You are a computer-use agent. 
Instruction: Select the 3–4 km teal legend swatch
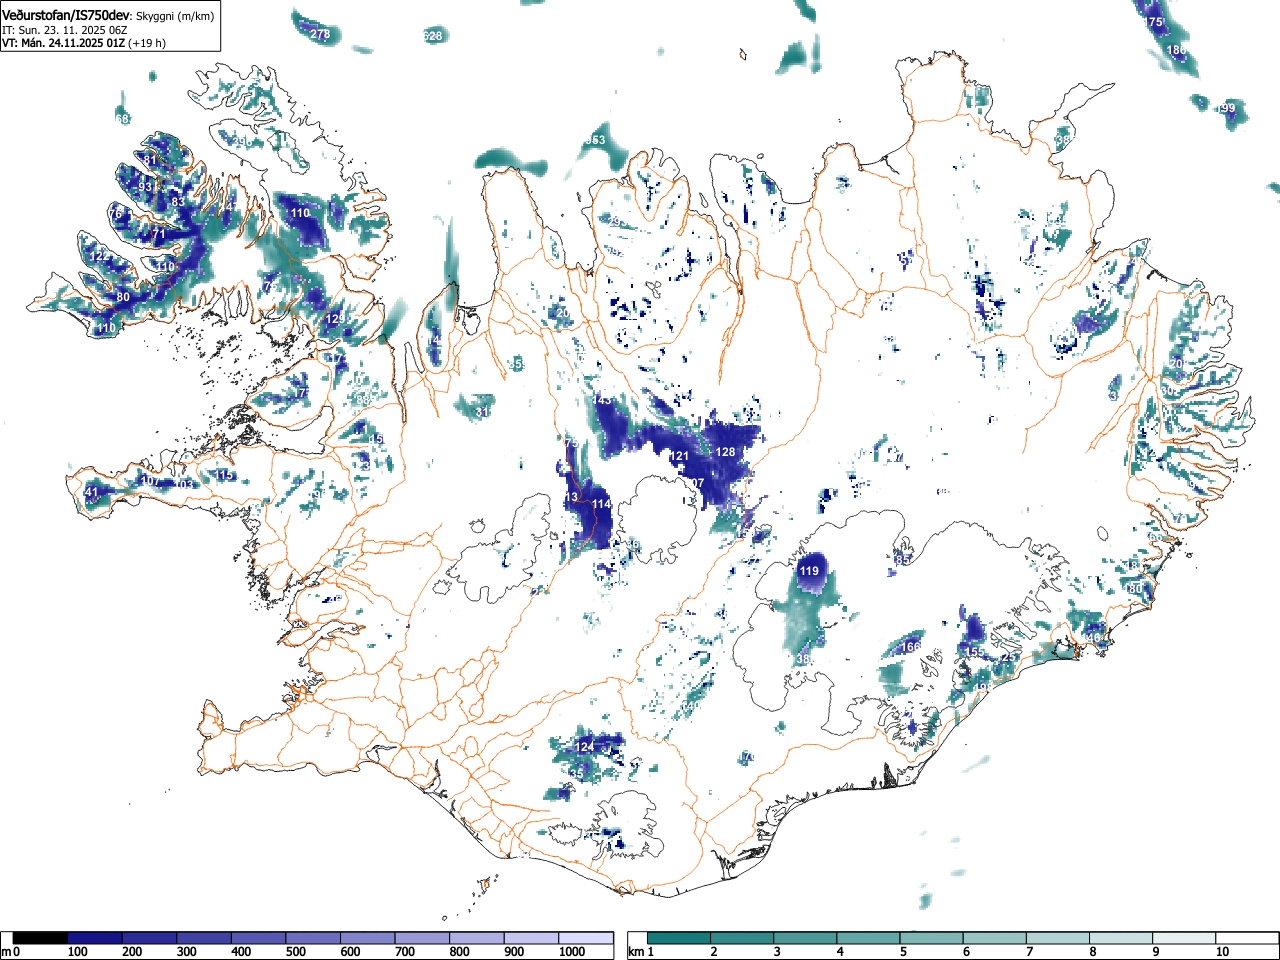[x=805, y=938]
